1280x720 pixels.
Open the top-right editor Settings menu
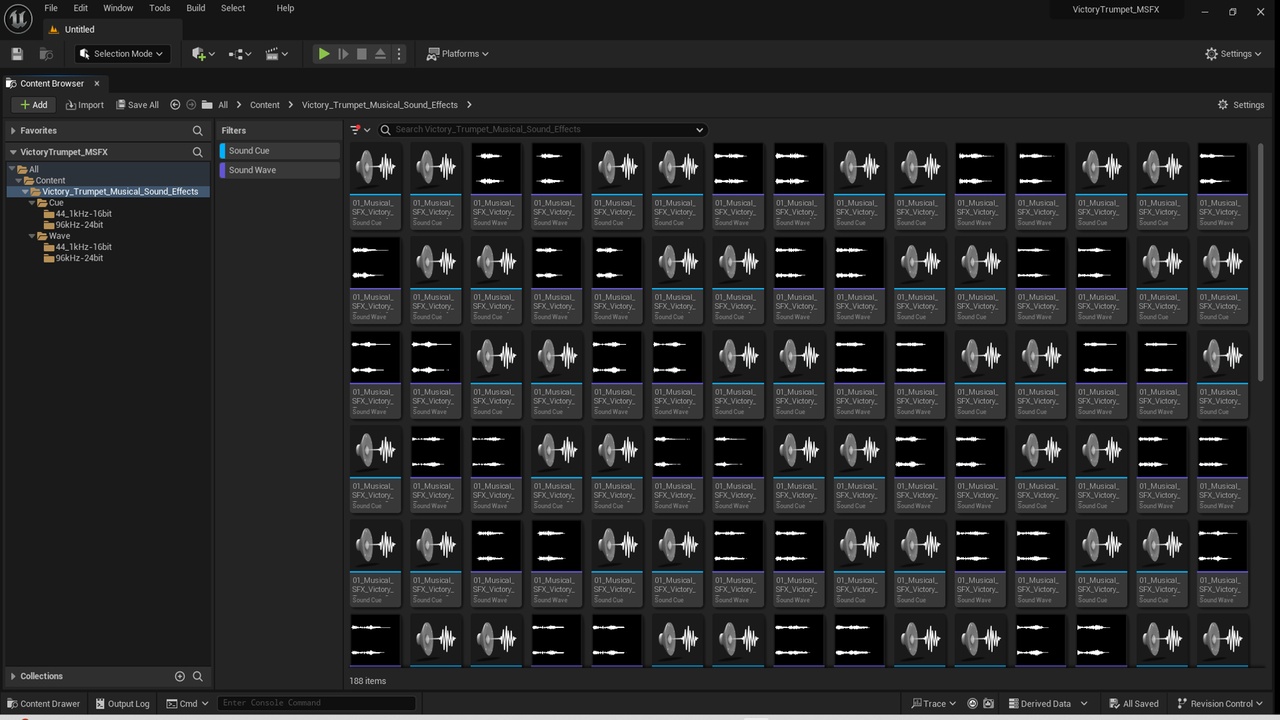[1234, 54]
